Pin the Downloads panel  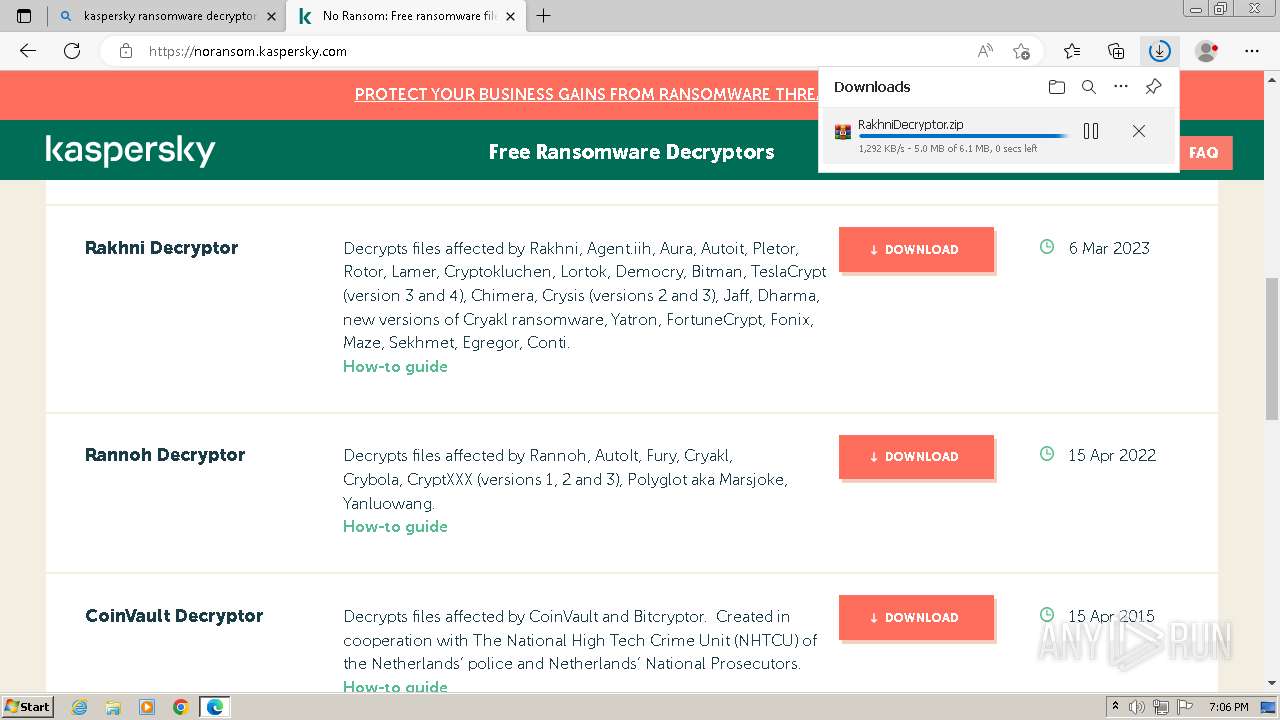click(1153, 87)
